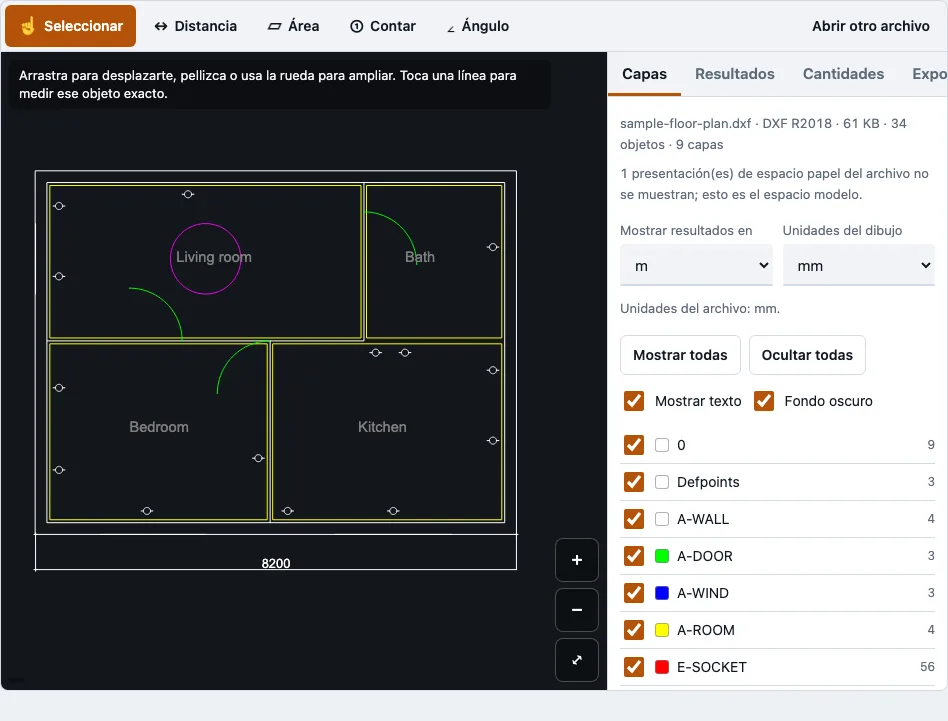The height and width of the screenshot is (721, 948).
Task: Toggle A-ROOM layer visibility checkbox
Action: coord(634,630)
